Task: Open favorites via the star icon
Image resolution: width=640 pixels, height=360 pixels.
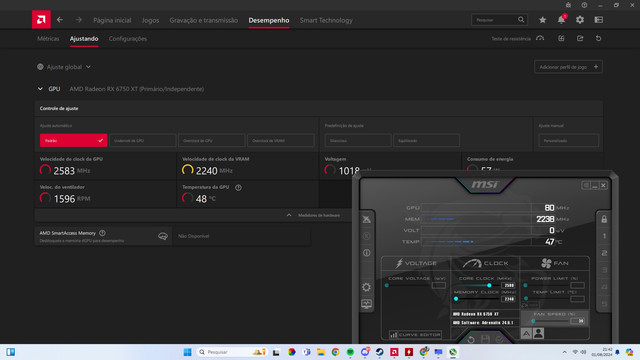Action: click(x=542, y=20)
